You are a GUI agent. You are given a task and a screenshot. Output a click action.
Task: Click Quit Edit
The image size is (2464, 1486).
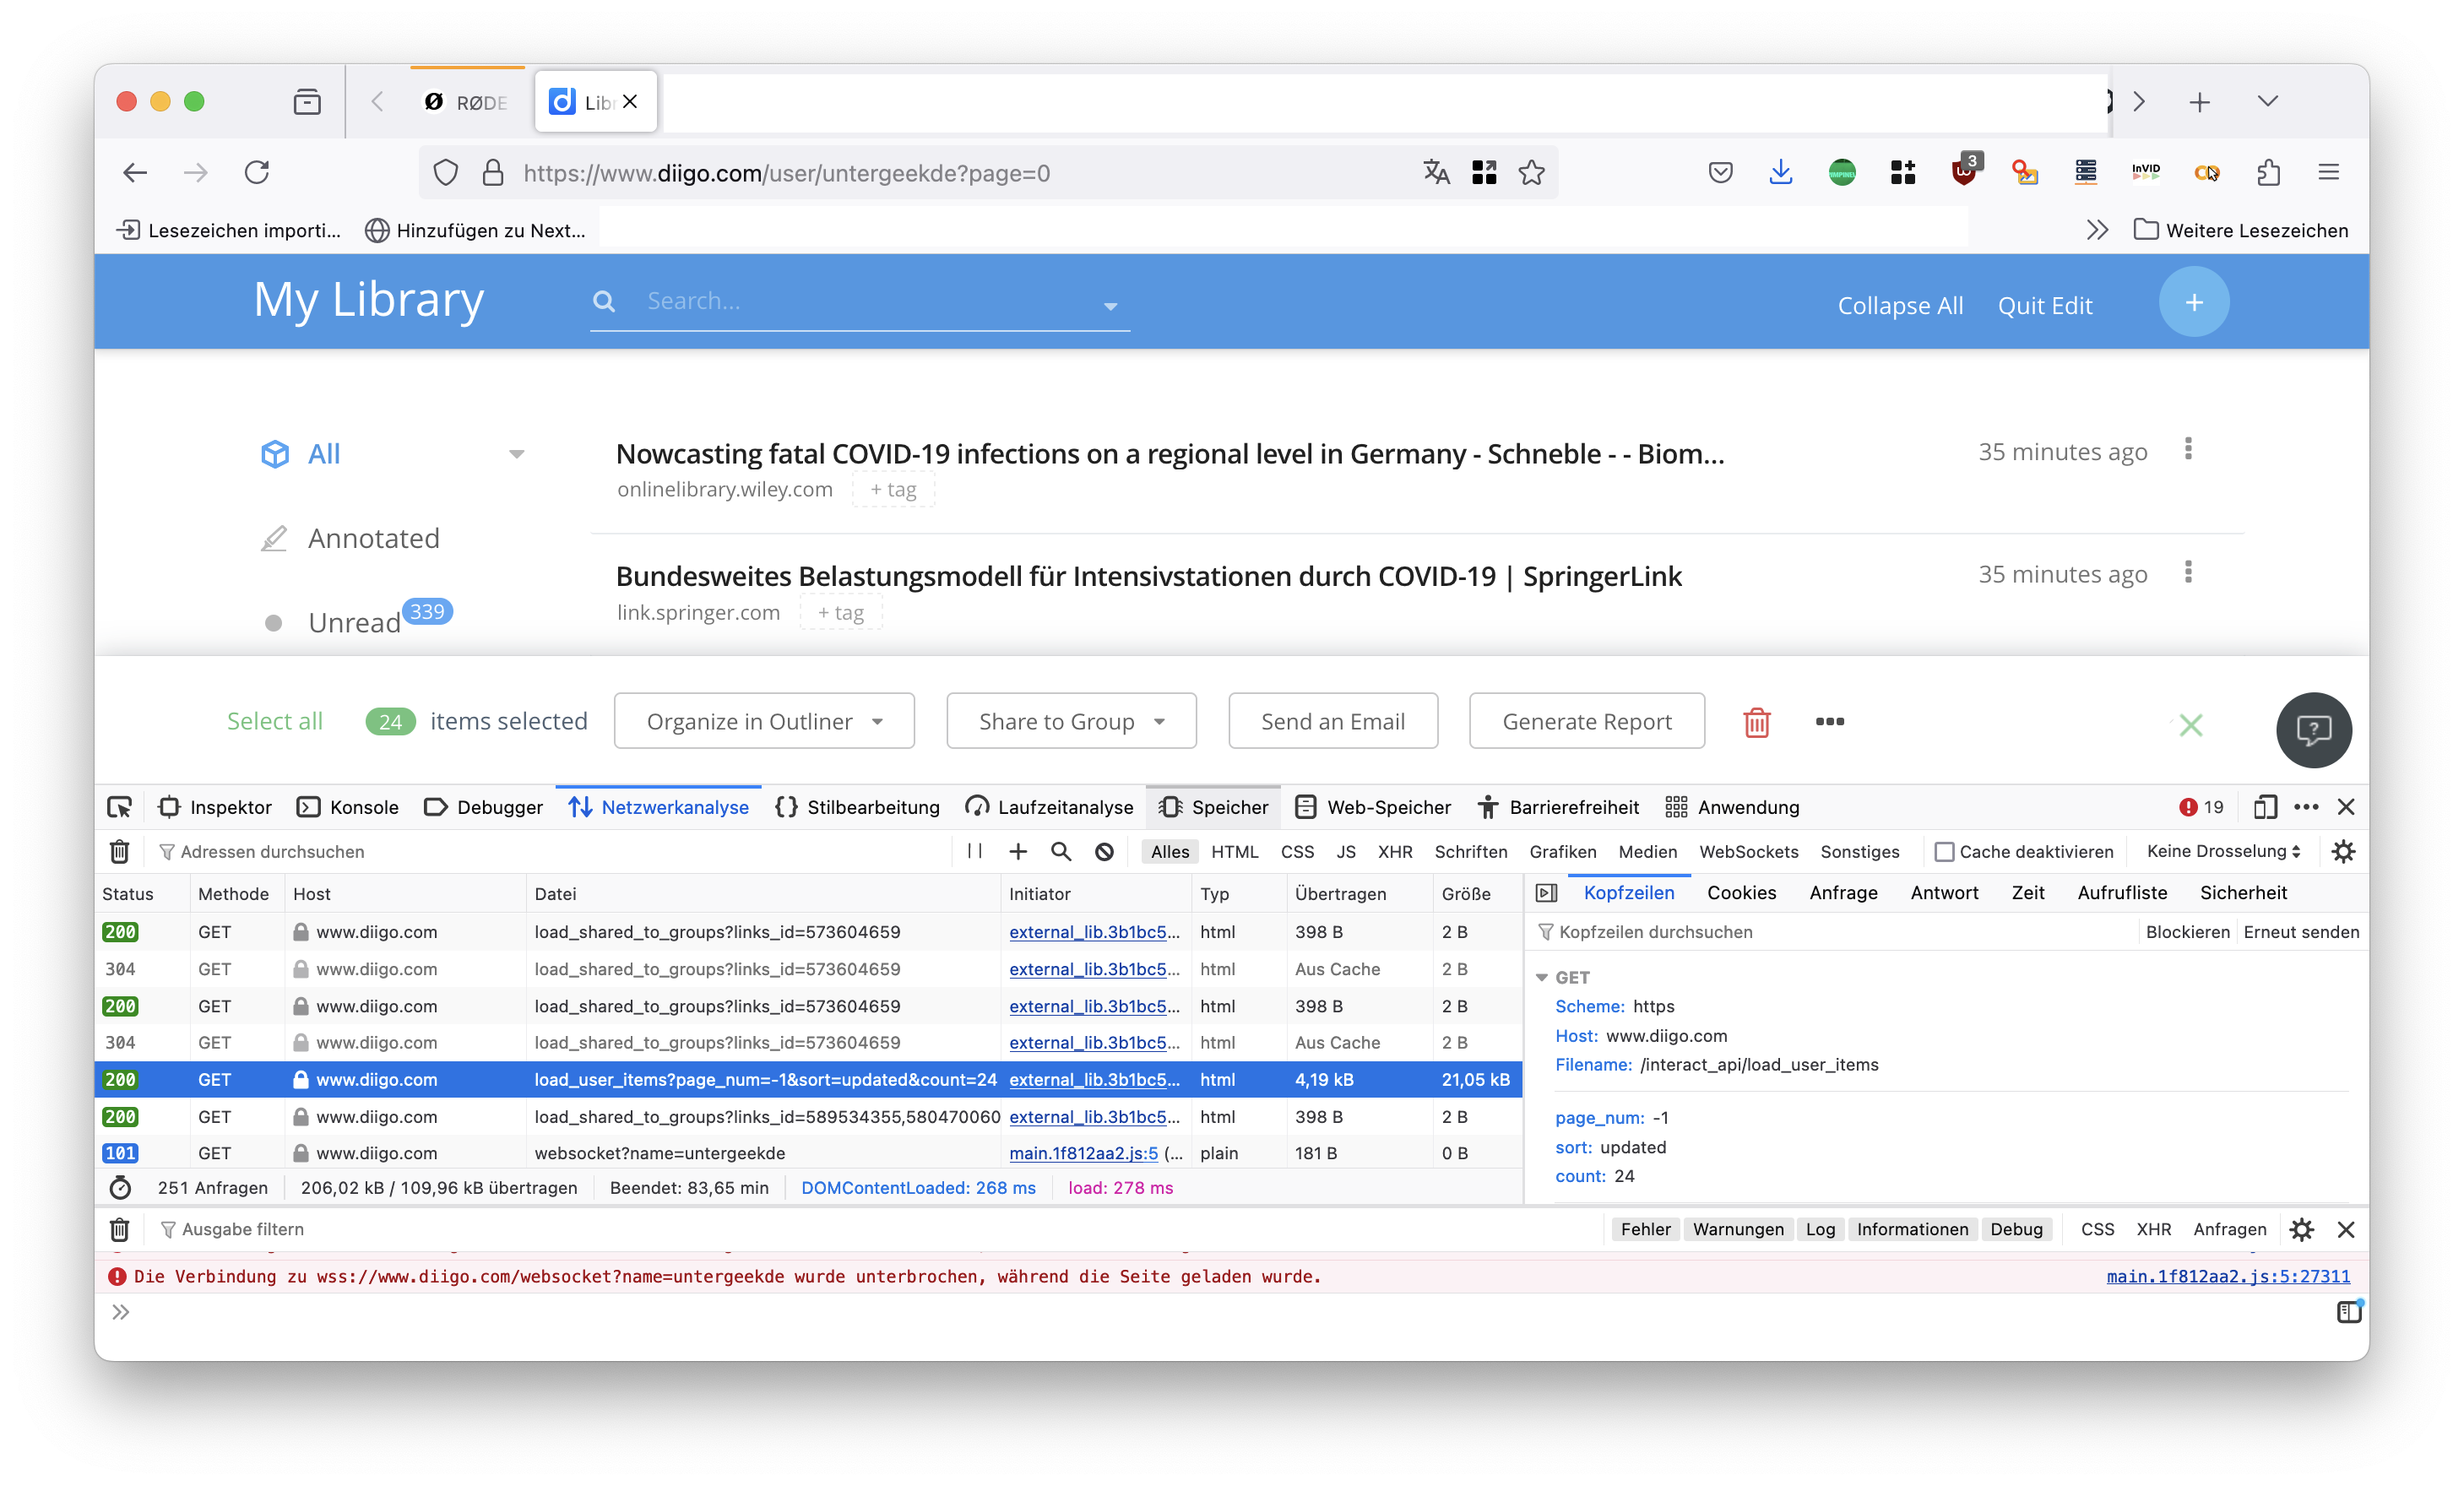point(2044,305)
